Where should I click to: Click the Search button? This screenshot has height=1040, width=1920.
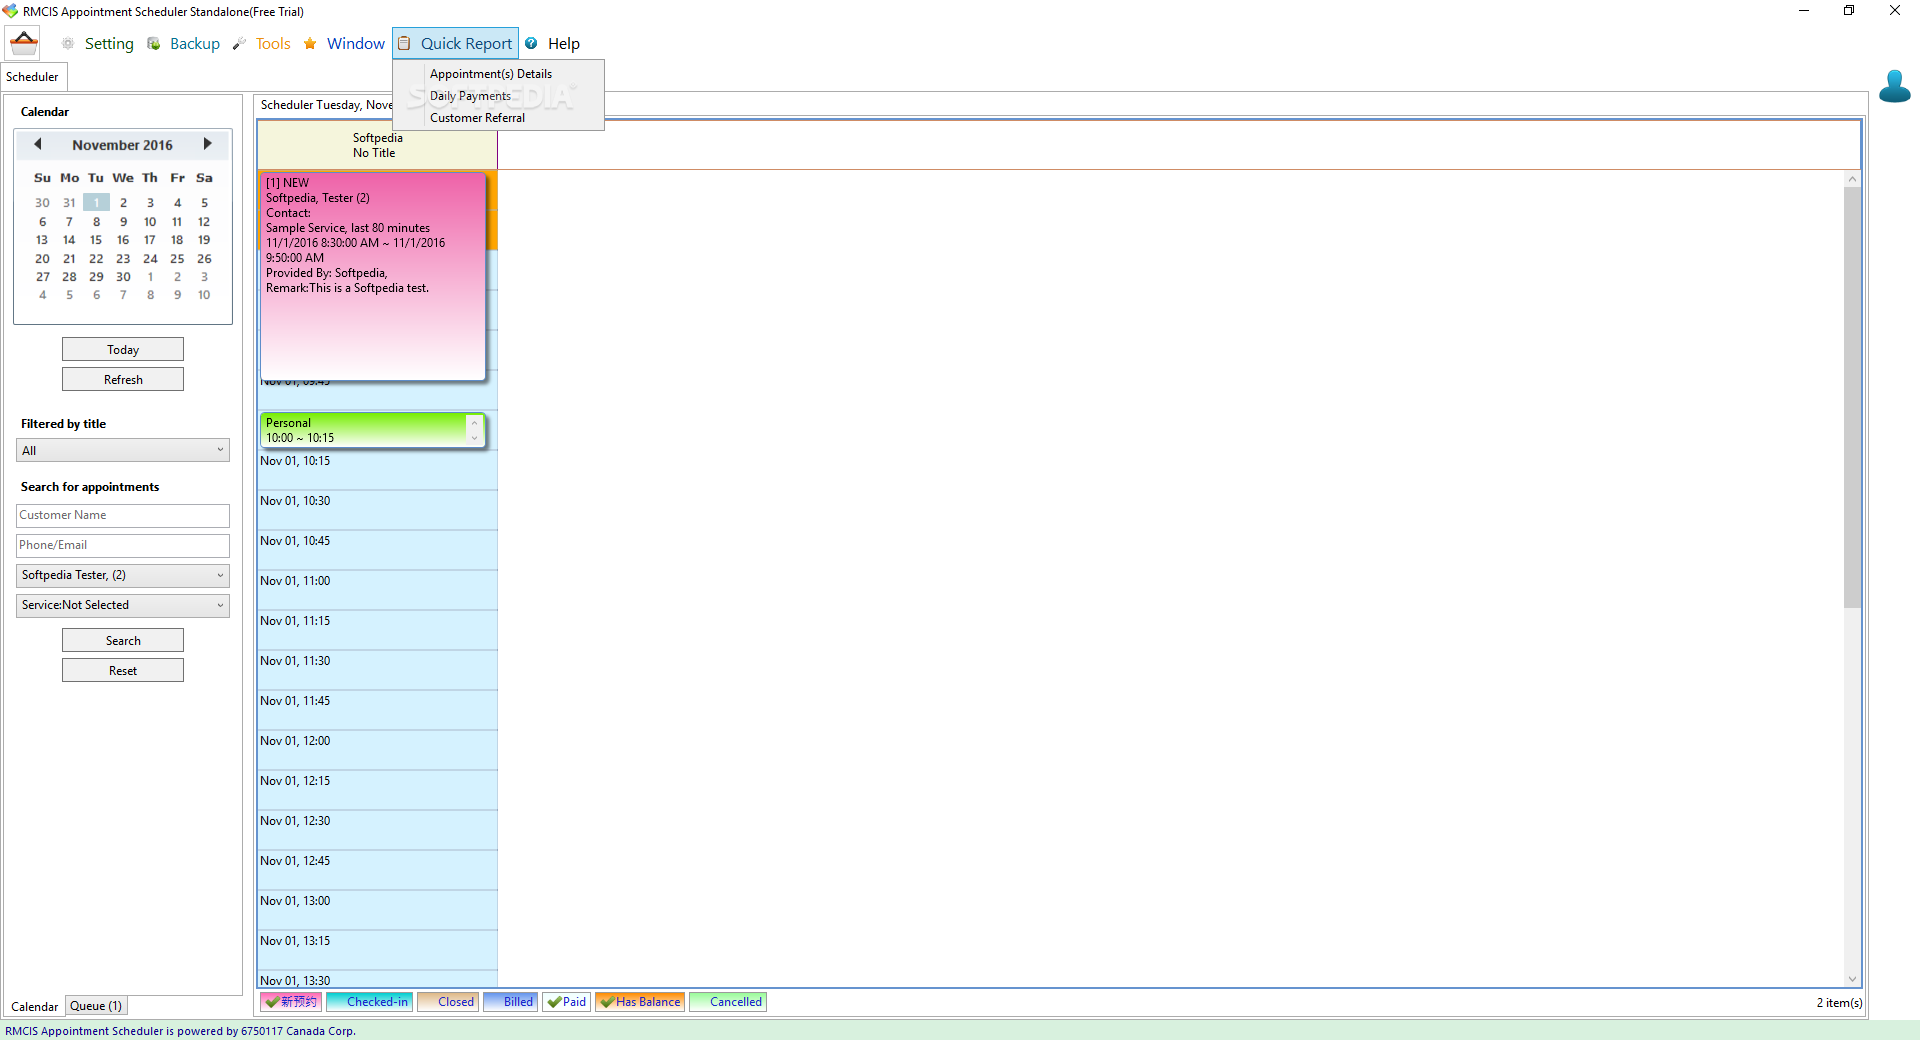click(x=123, y=641)
